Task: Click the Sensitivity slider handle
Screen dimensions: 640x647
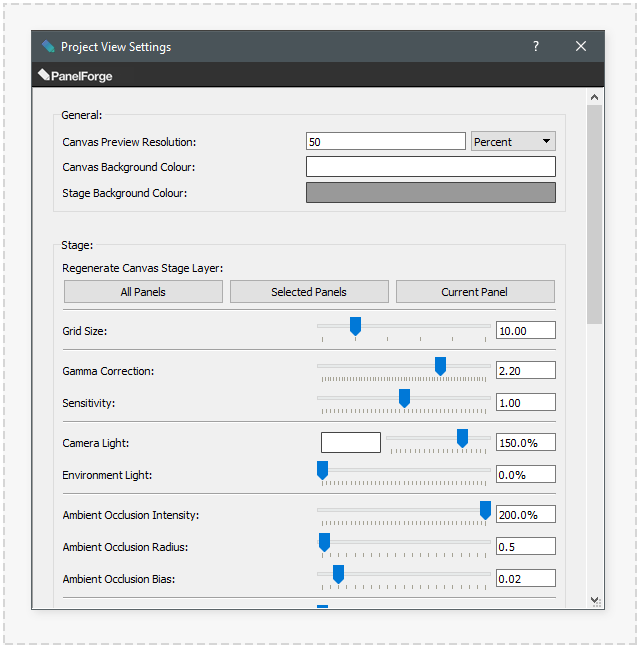Action: 404,398
